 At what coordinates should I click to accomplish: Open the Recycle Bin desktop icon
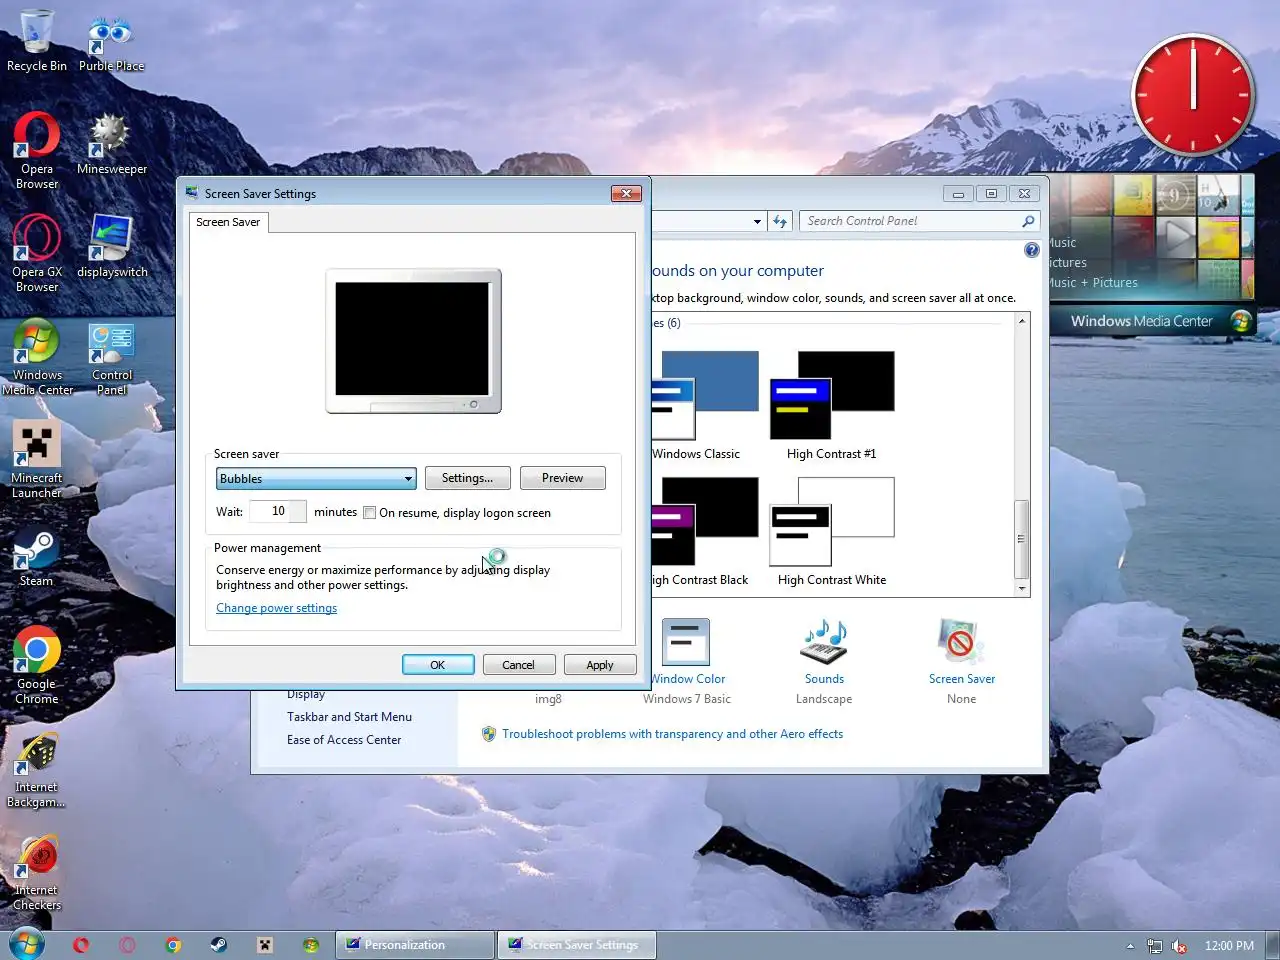pyautogui.click(x=37, y=41)
